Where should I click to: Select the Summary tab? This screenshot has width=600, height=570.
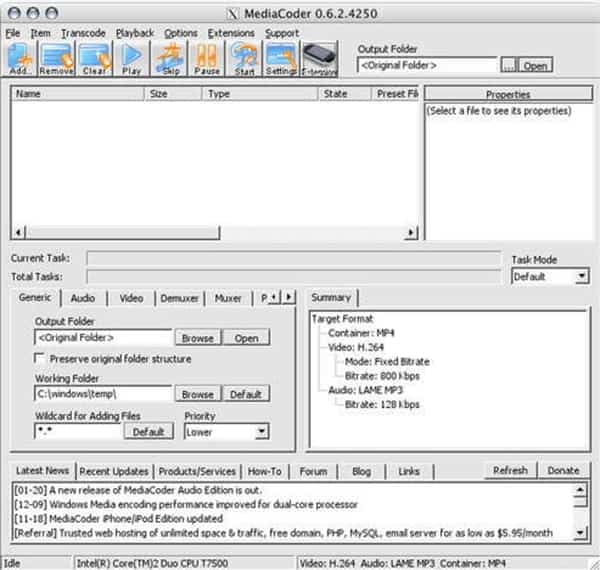click(331, 297)
